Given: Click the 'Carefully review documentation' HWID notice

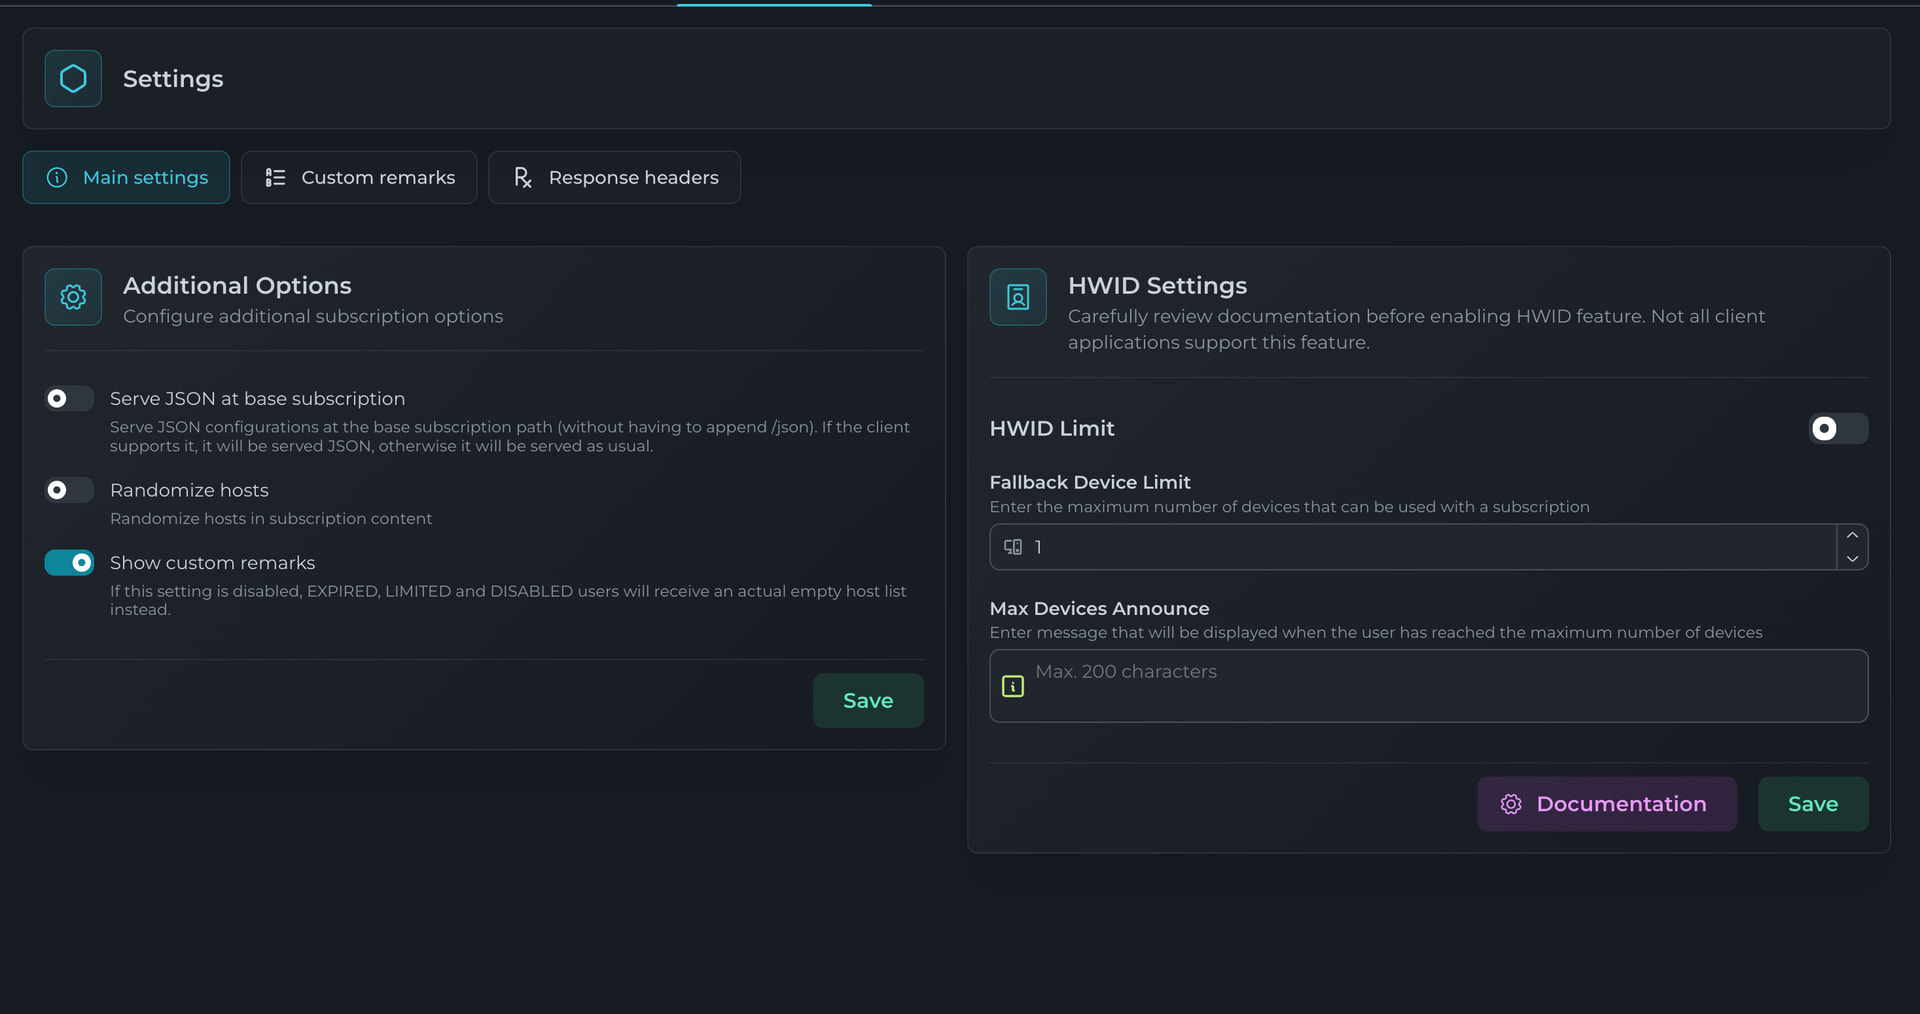Looking at the screenshot, I should tap(1417, 329).
